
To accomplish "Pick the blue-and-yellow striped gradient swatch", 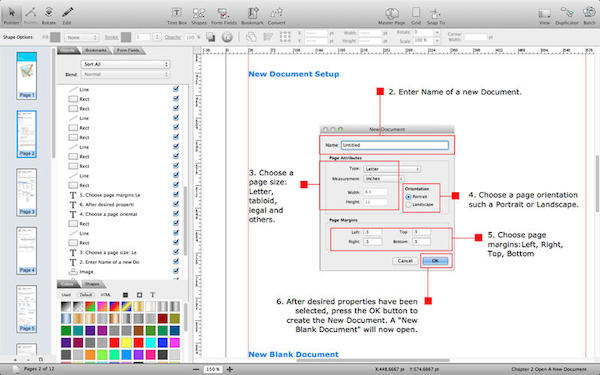I will coord(126,307).
